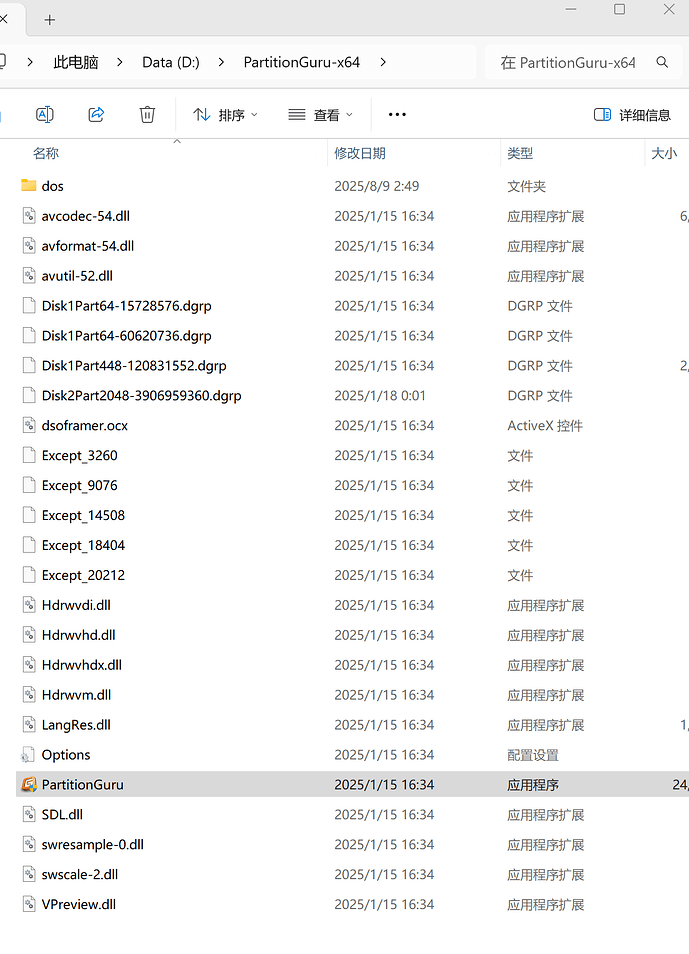Select Disk1Part448-120831552.dgrp file icon
This screenshot has width=689, height=954.
point(29,365)
